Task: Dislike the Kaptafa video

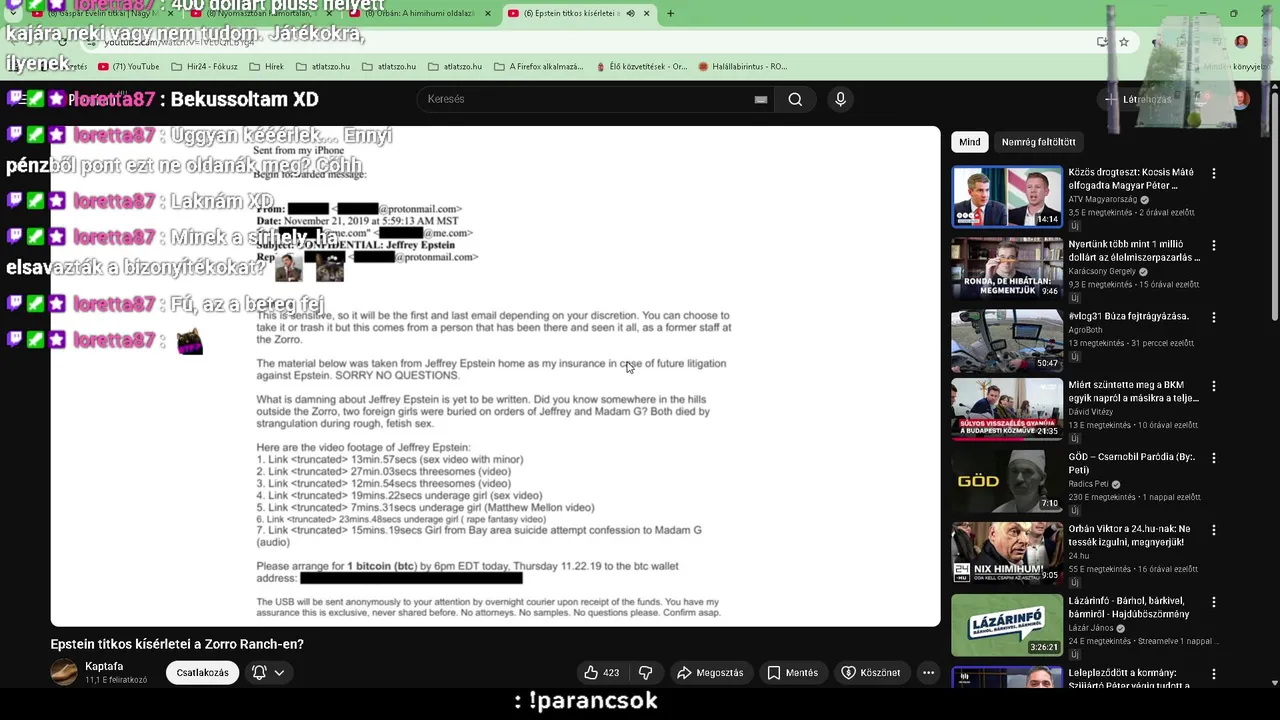Action: click(646, 673)
